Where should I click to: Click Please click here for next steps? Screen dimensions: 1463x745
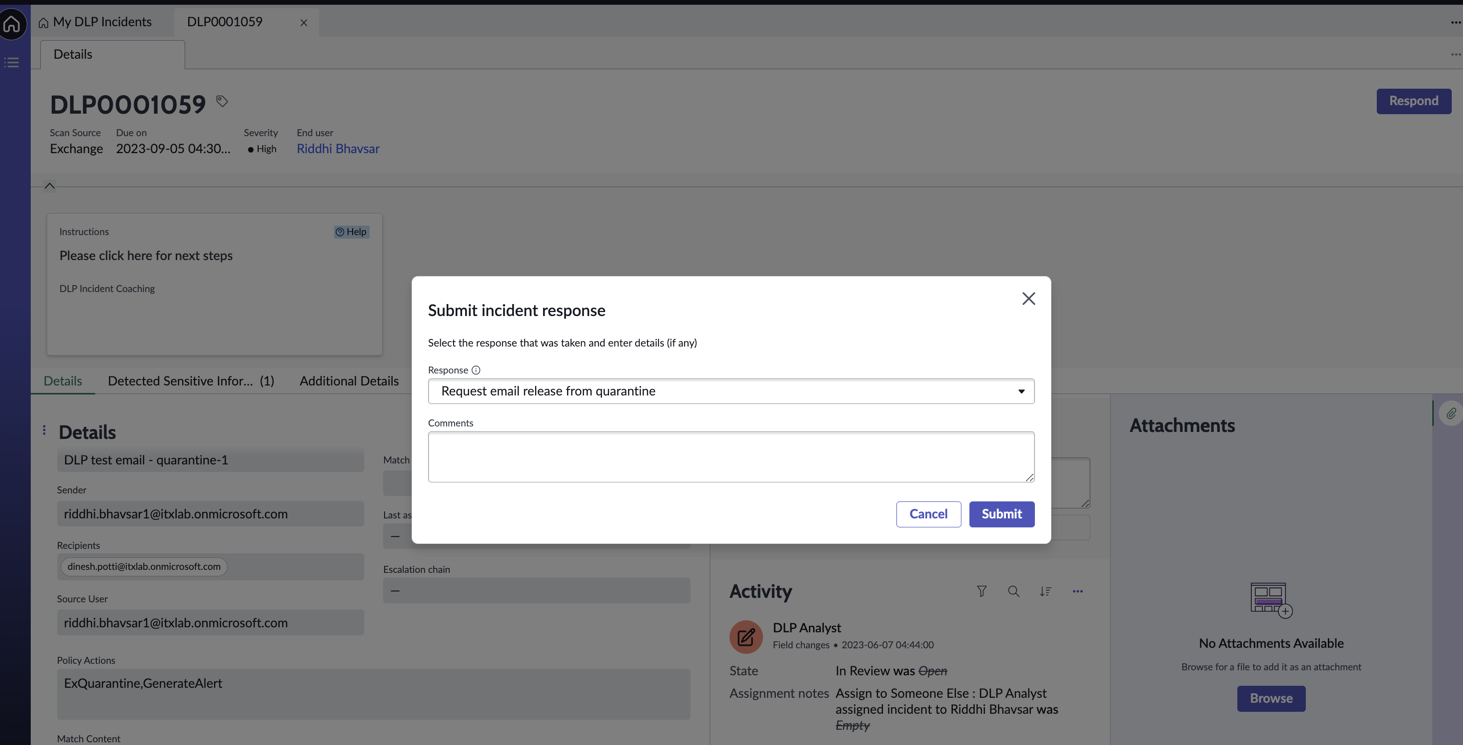[146, 256]
